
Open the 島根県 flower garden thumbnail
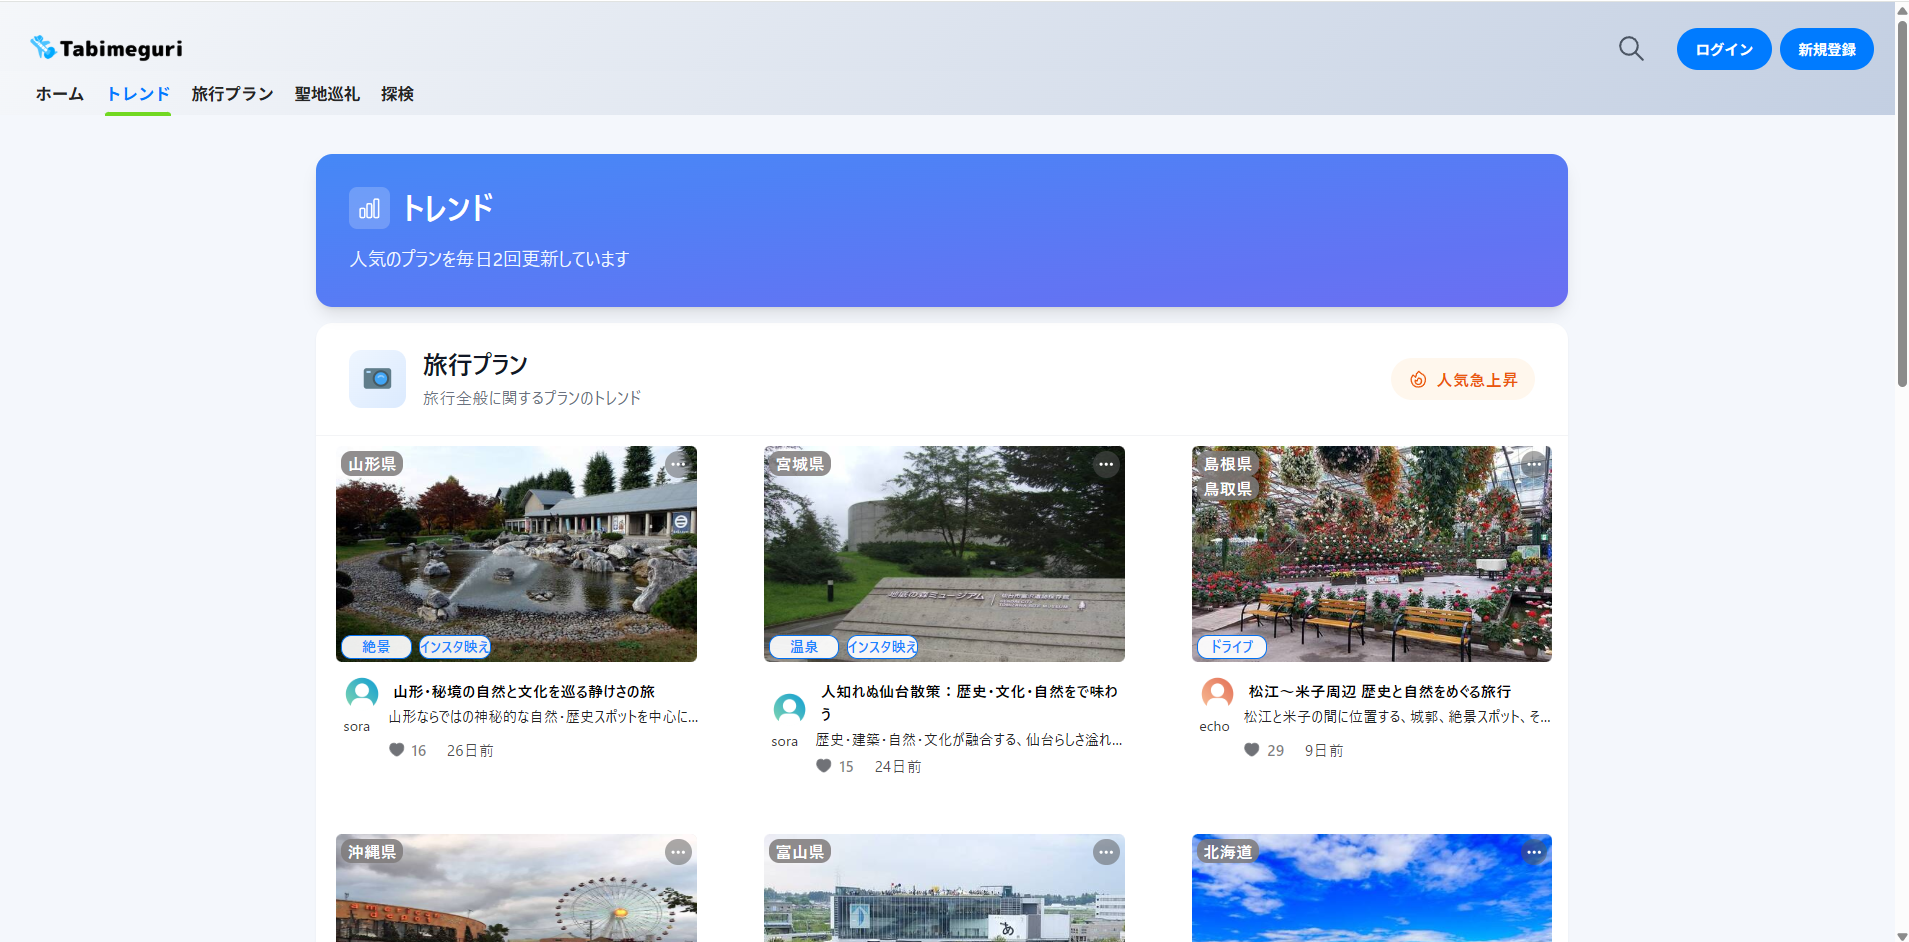pos(1372,554)
